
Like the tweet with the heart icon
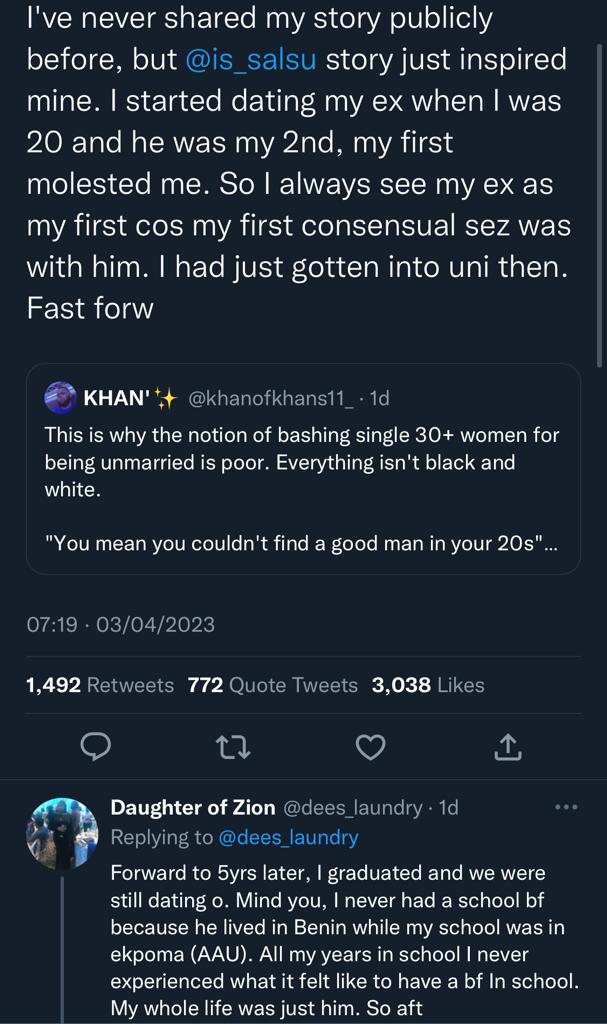point(371,745)
